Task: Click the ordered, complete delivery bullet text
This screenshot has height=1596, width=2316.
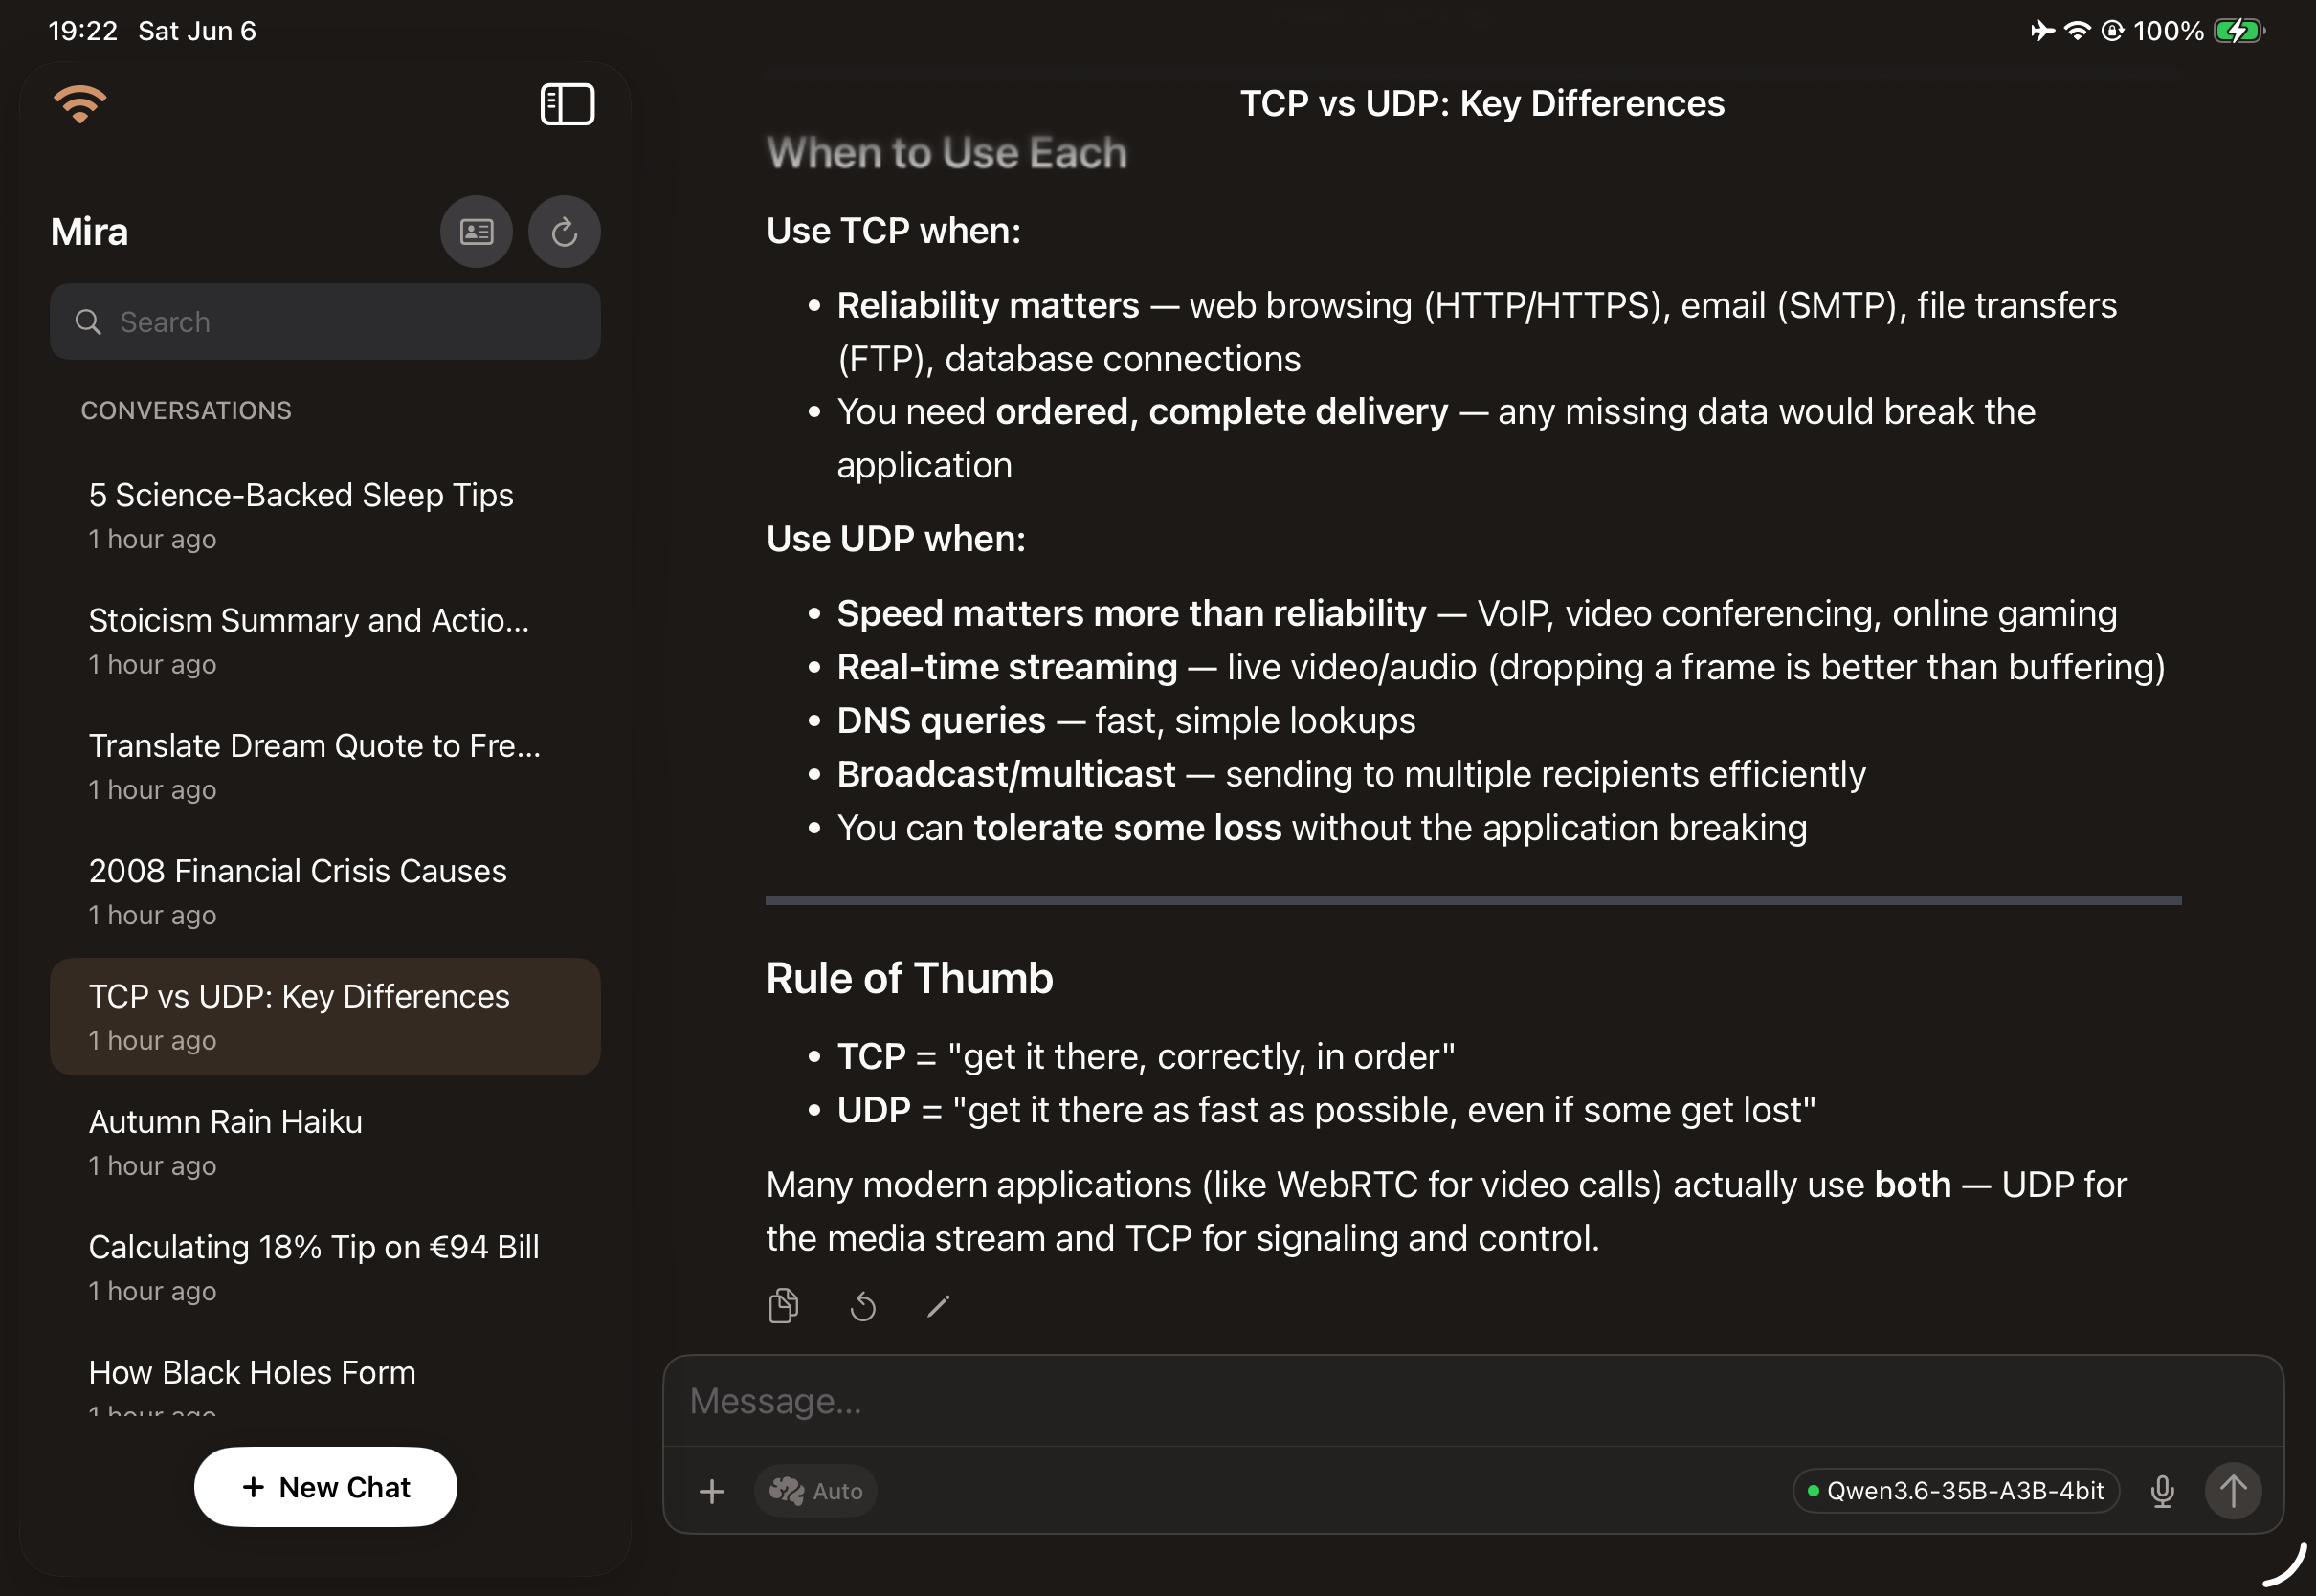Action: point(1436,438)
